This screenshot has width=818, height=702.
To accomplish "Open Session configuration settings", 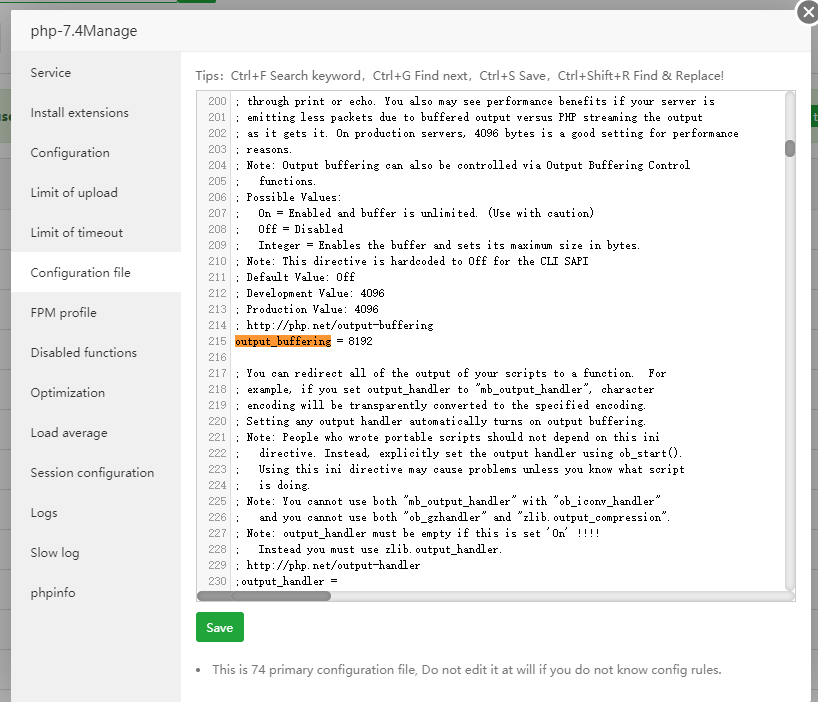I will (x=92, y=473).
